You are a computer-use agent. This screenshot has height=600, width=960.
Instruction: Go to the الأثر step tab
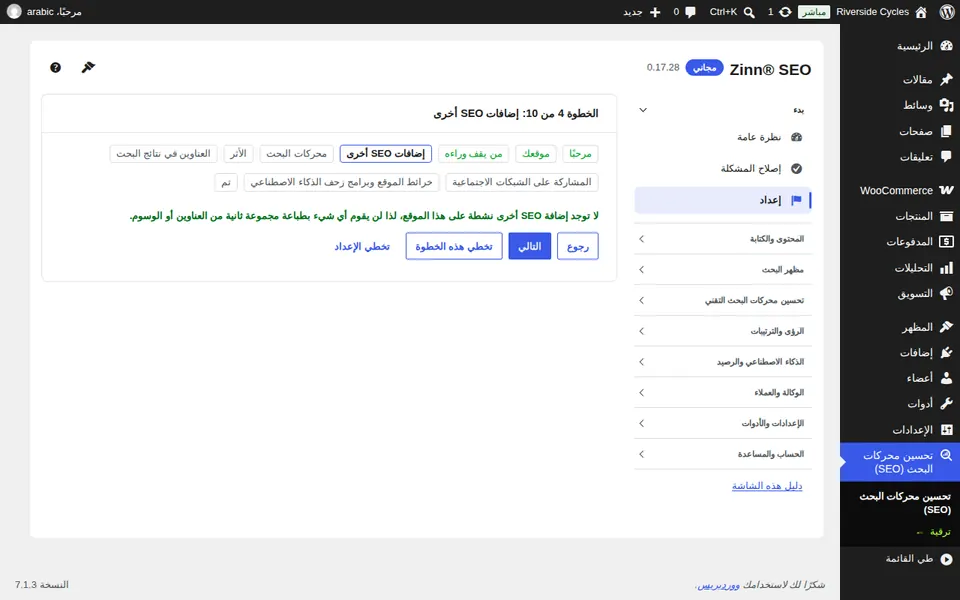[238, 154]
